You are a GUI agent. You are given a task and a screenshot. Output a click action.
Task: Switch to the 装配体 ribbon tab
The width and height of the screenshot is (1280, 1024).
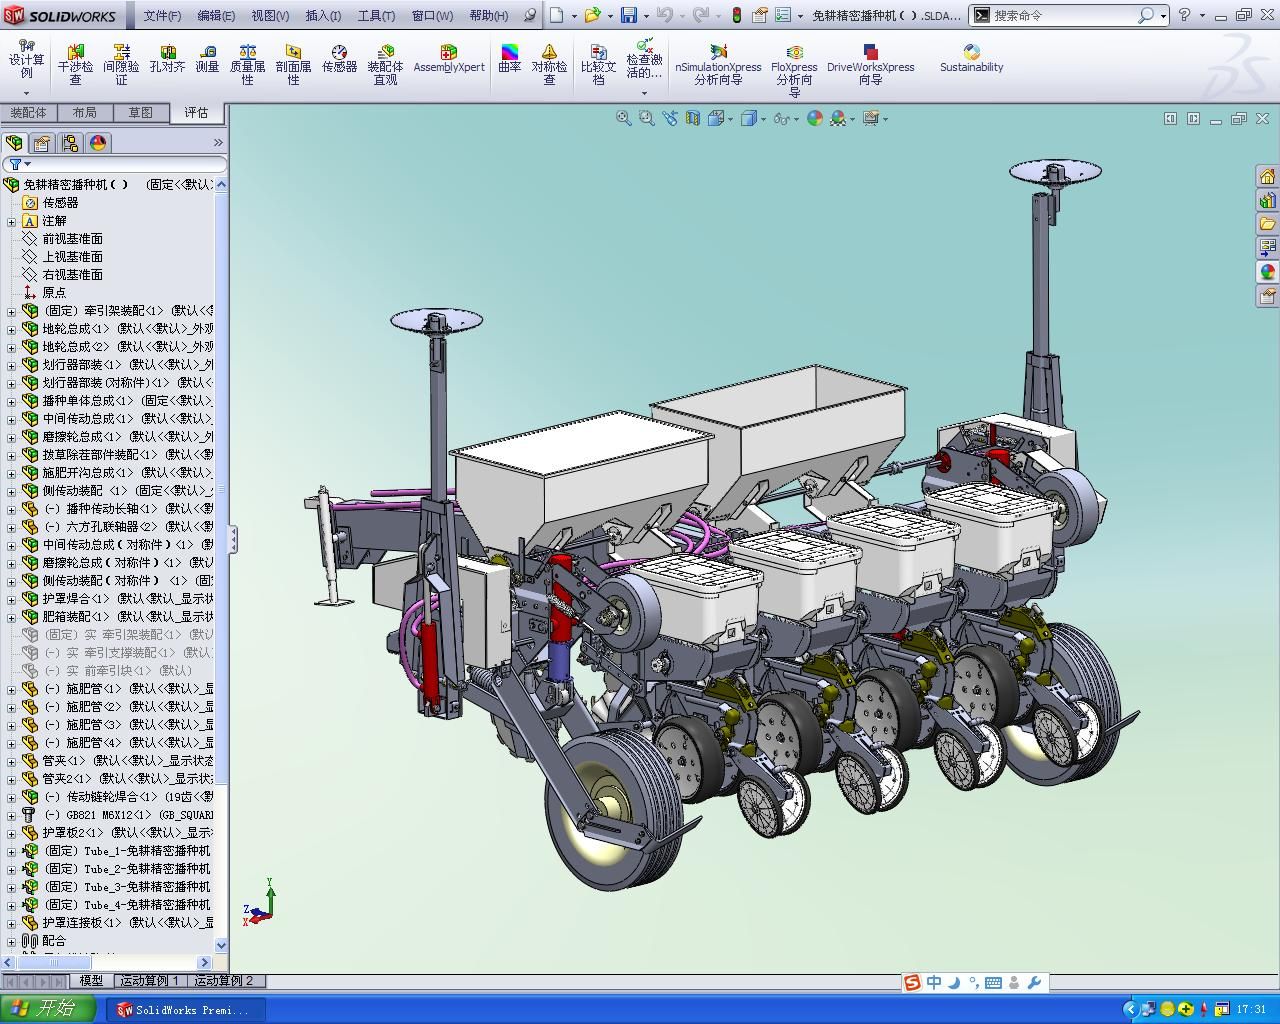point(28,113)
